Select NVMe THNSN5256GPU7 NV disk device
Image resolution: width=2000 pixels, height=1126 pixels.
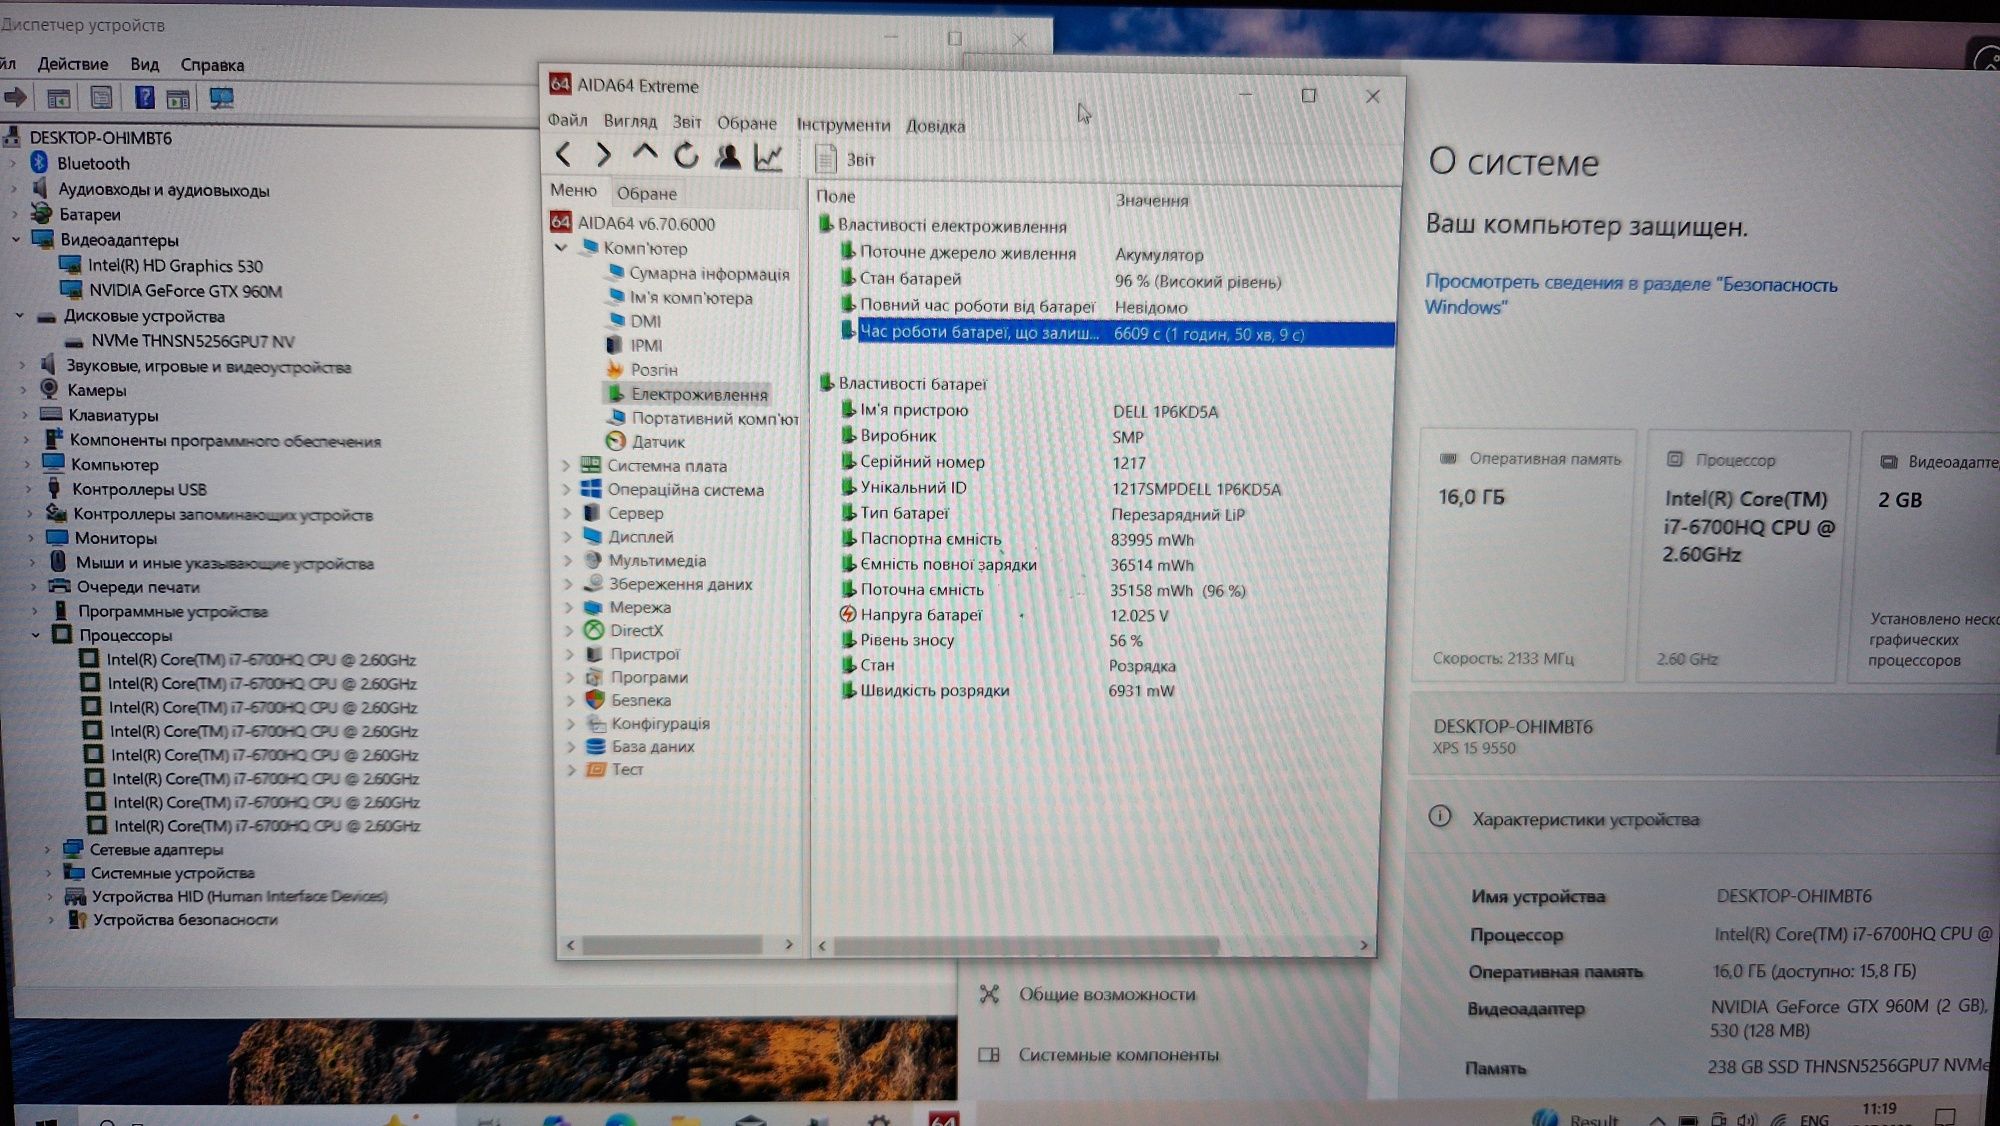coord(179,341)
